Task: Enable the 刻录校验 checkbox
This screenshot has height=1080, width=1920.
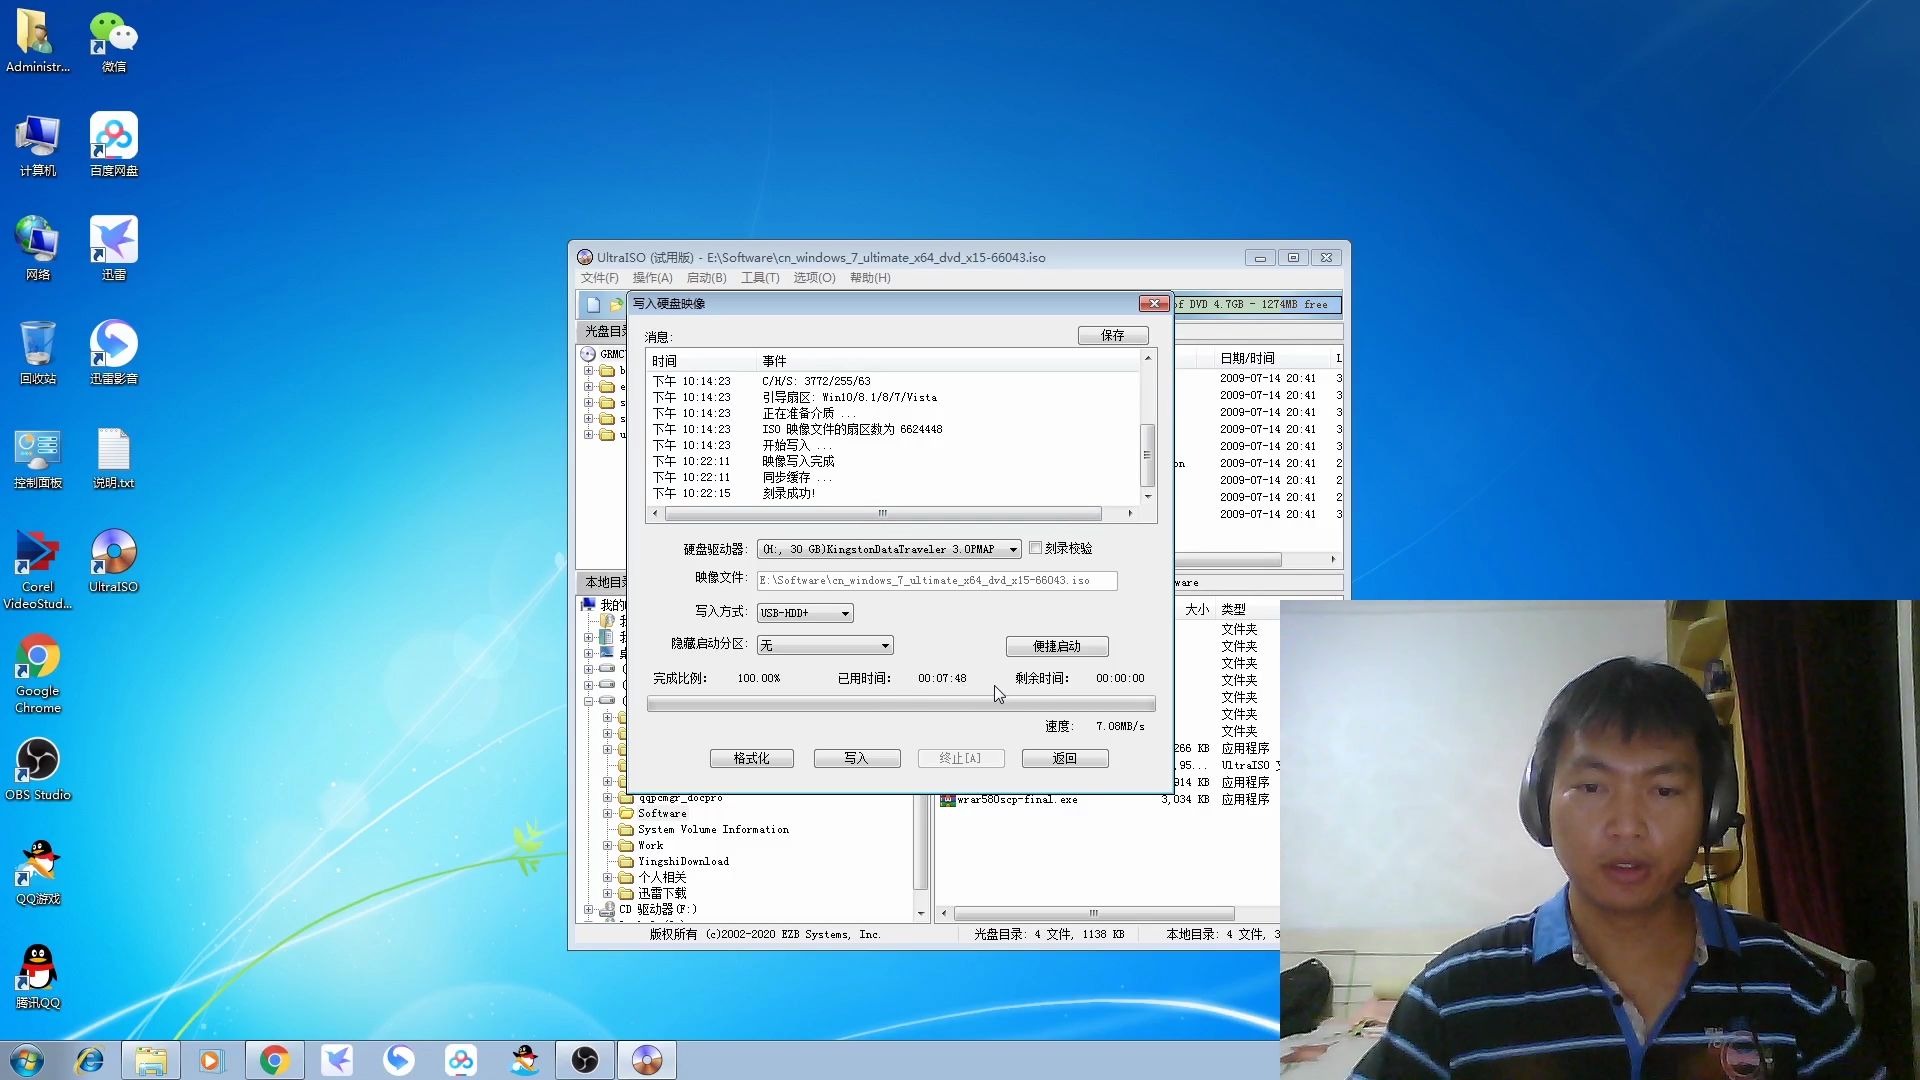Action: tap(1035, 548)
